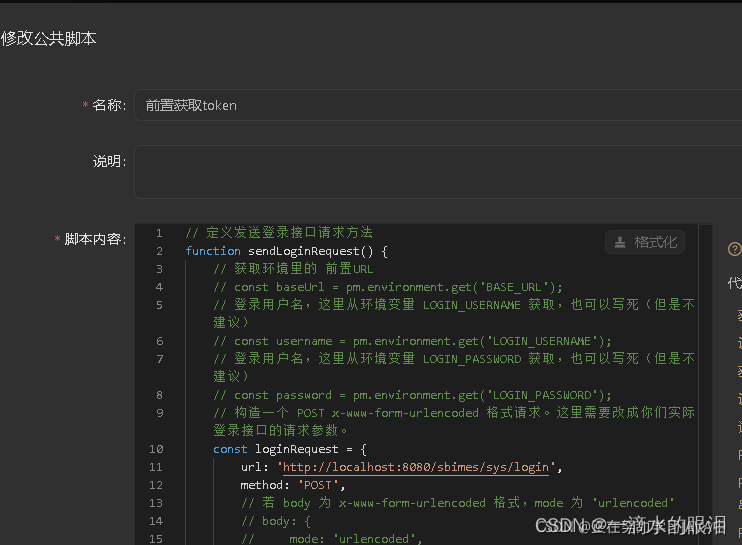Click the const baseUrl comment on line 4
Viewport: 742px width, 545px height.
(388, 287)
